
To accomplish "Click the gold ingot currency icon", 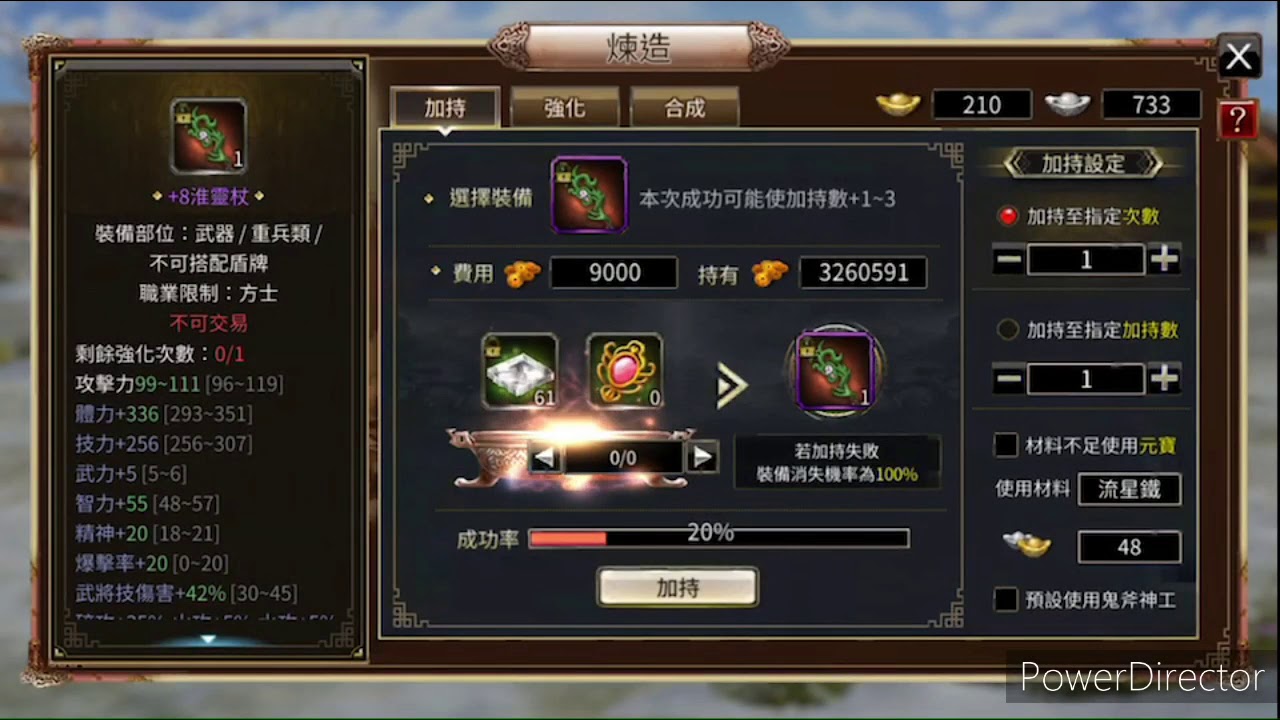I will point(898,104).
